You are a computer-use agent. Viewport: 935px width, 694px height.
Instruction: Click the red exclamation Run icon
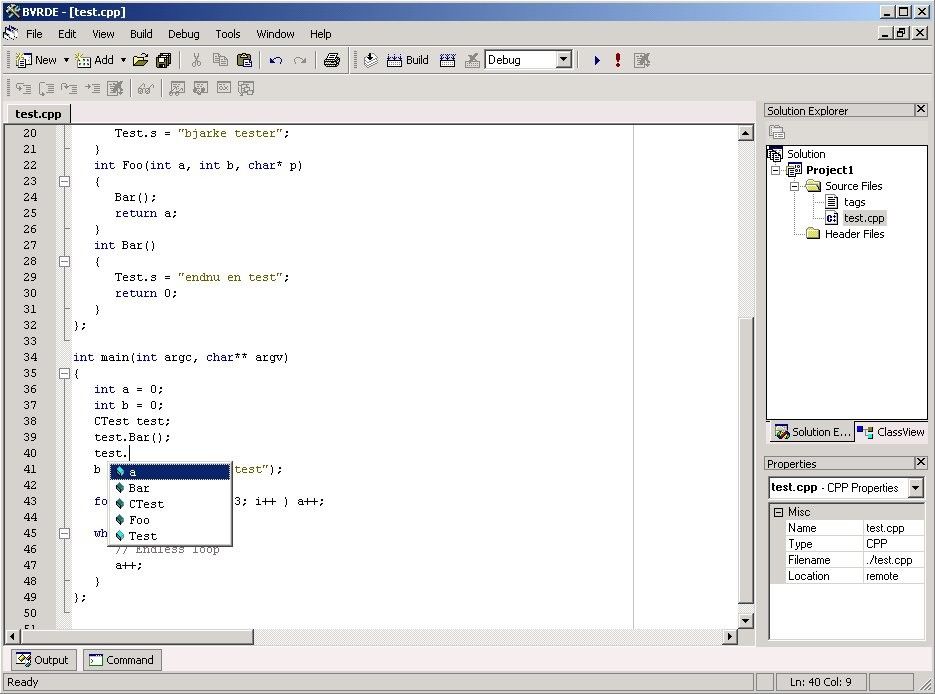coord(618,60)
